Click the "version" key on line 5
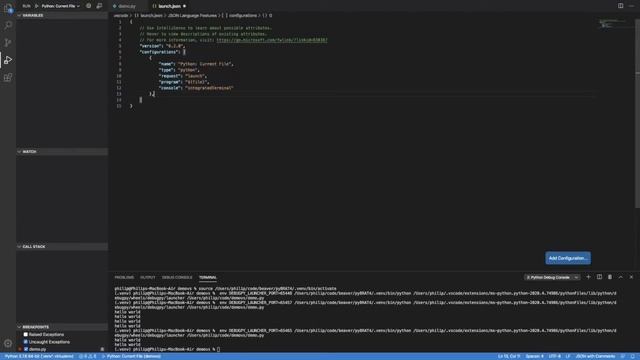 [151, 46]
